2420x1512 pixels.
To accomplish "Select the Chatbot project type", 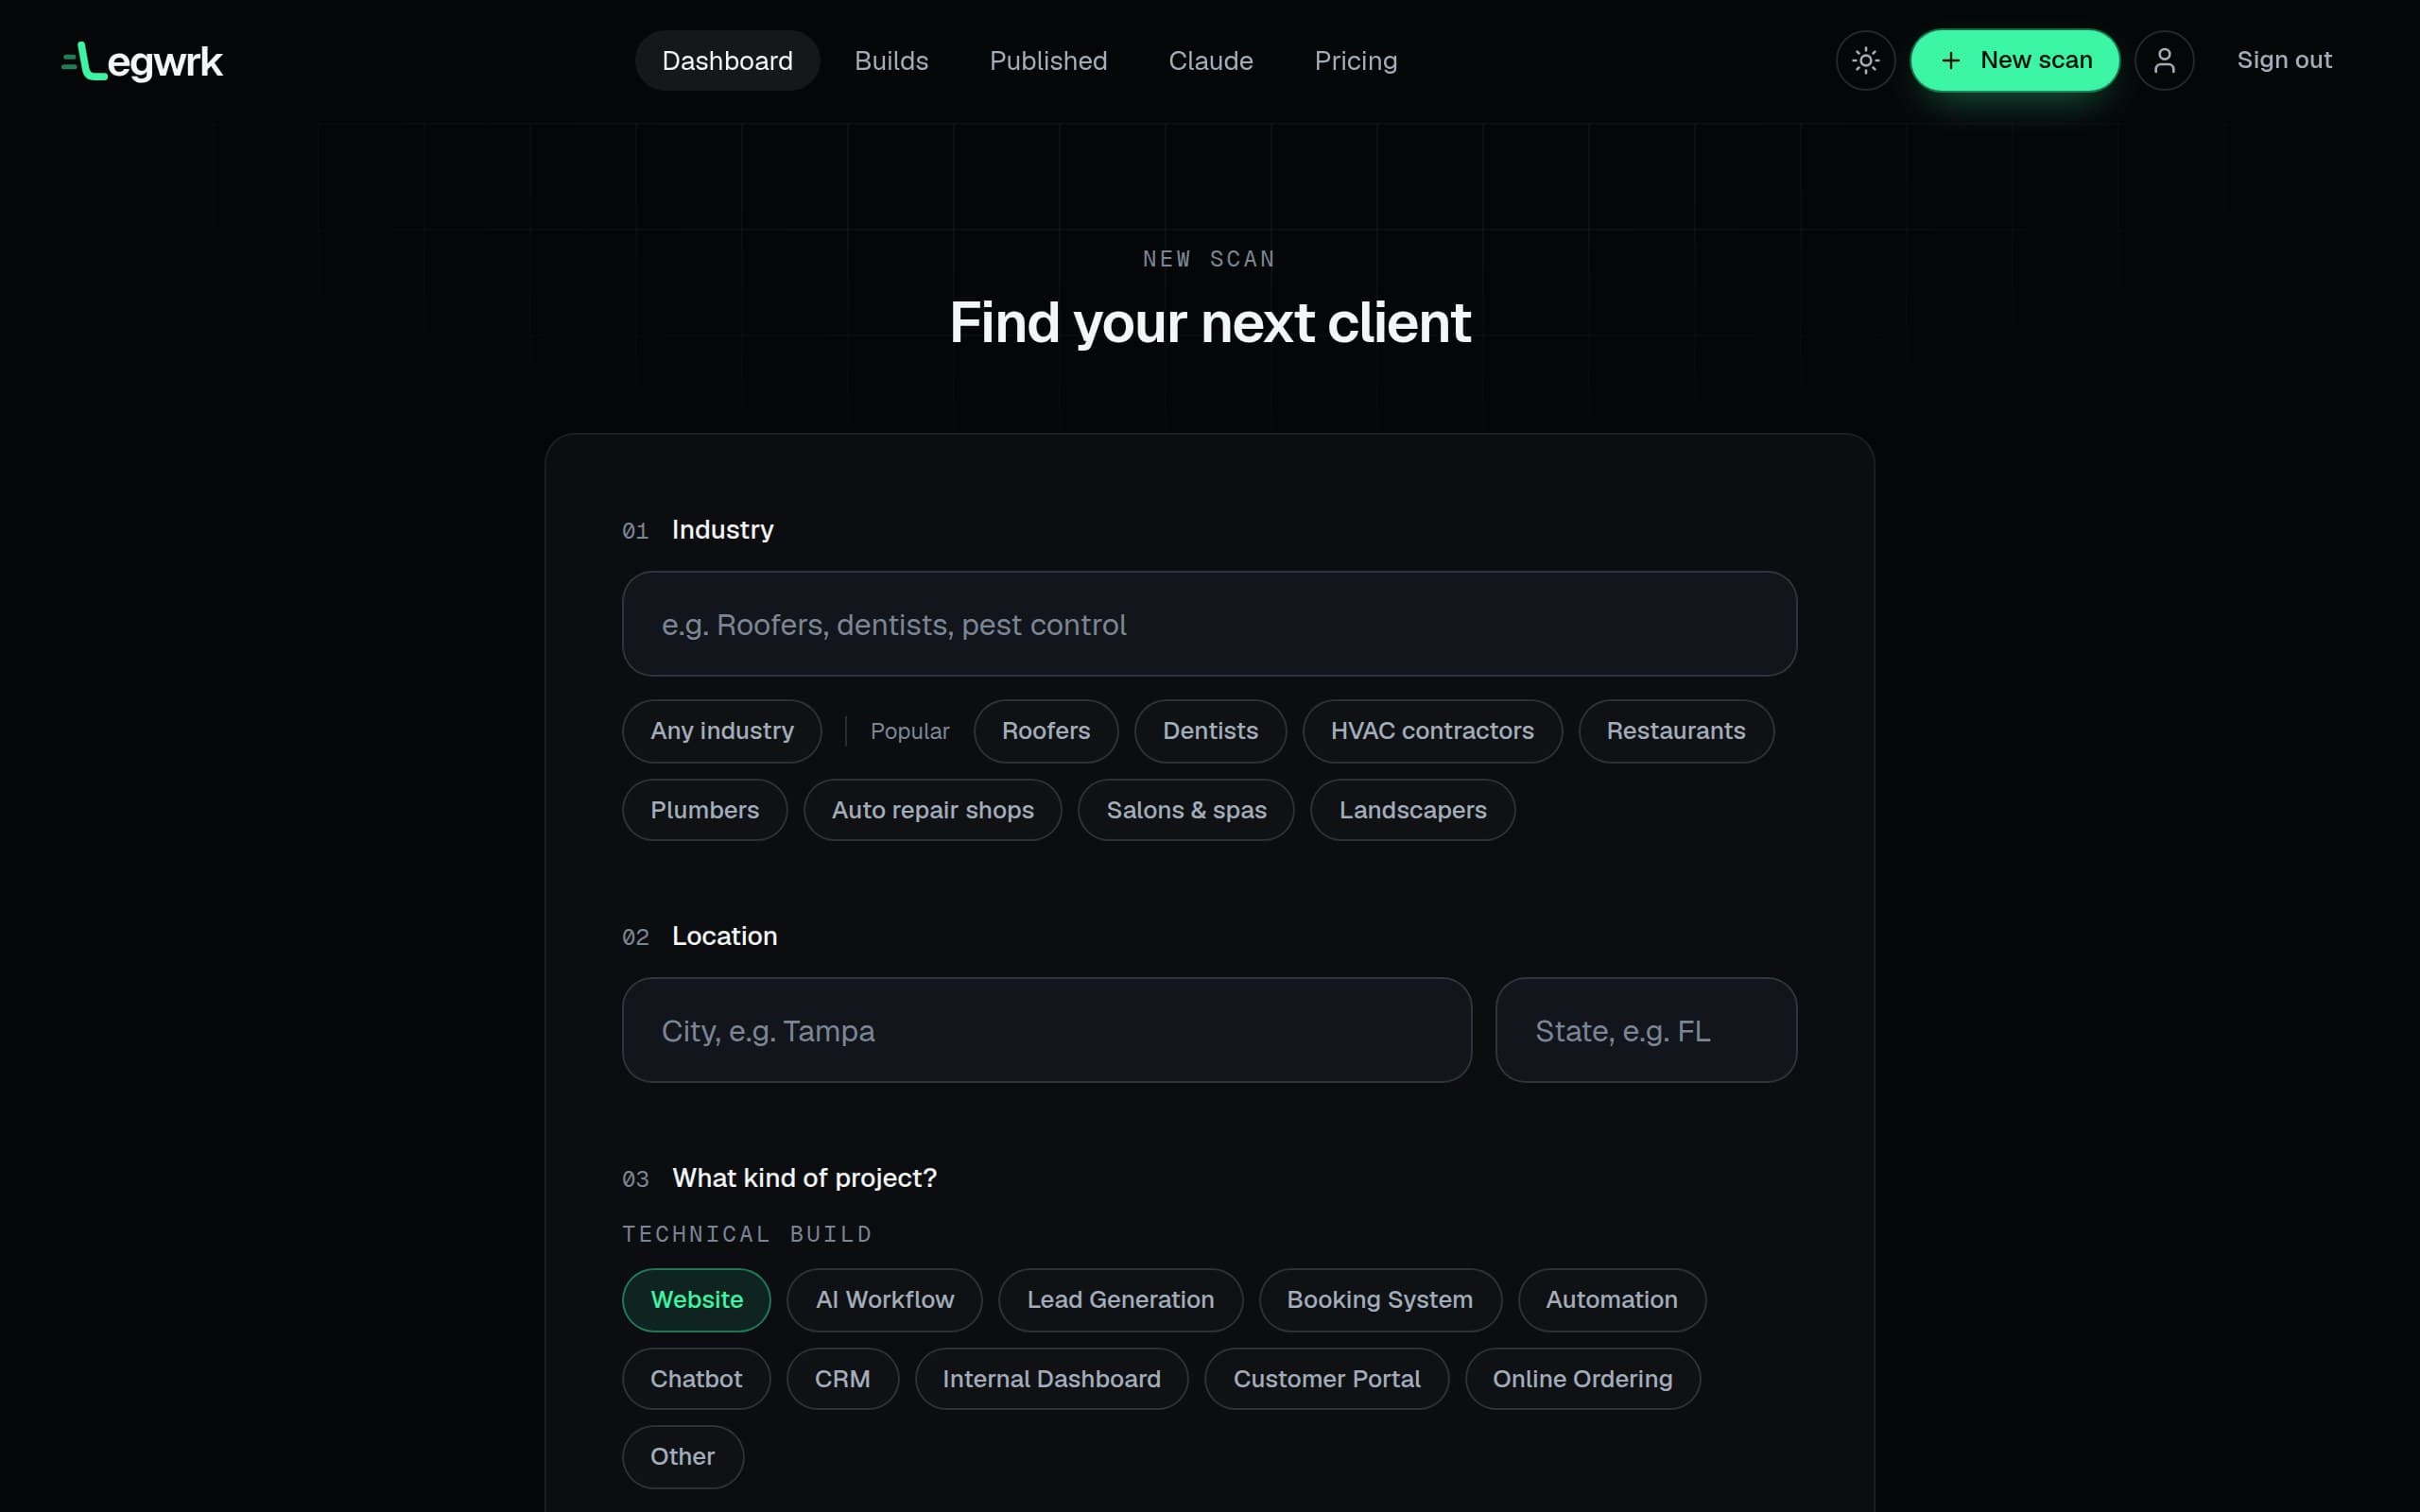I will tap(696, 1379).
